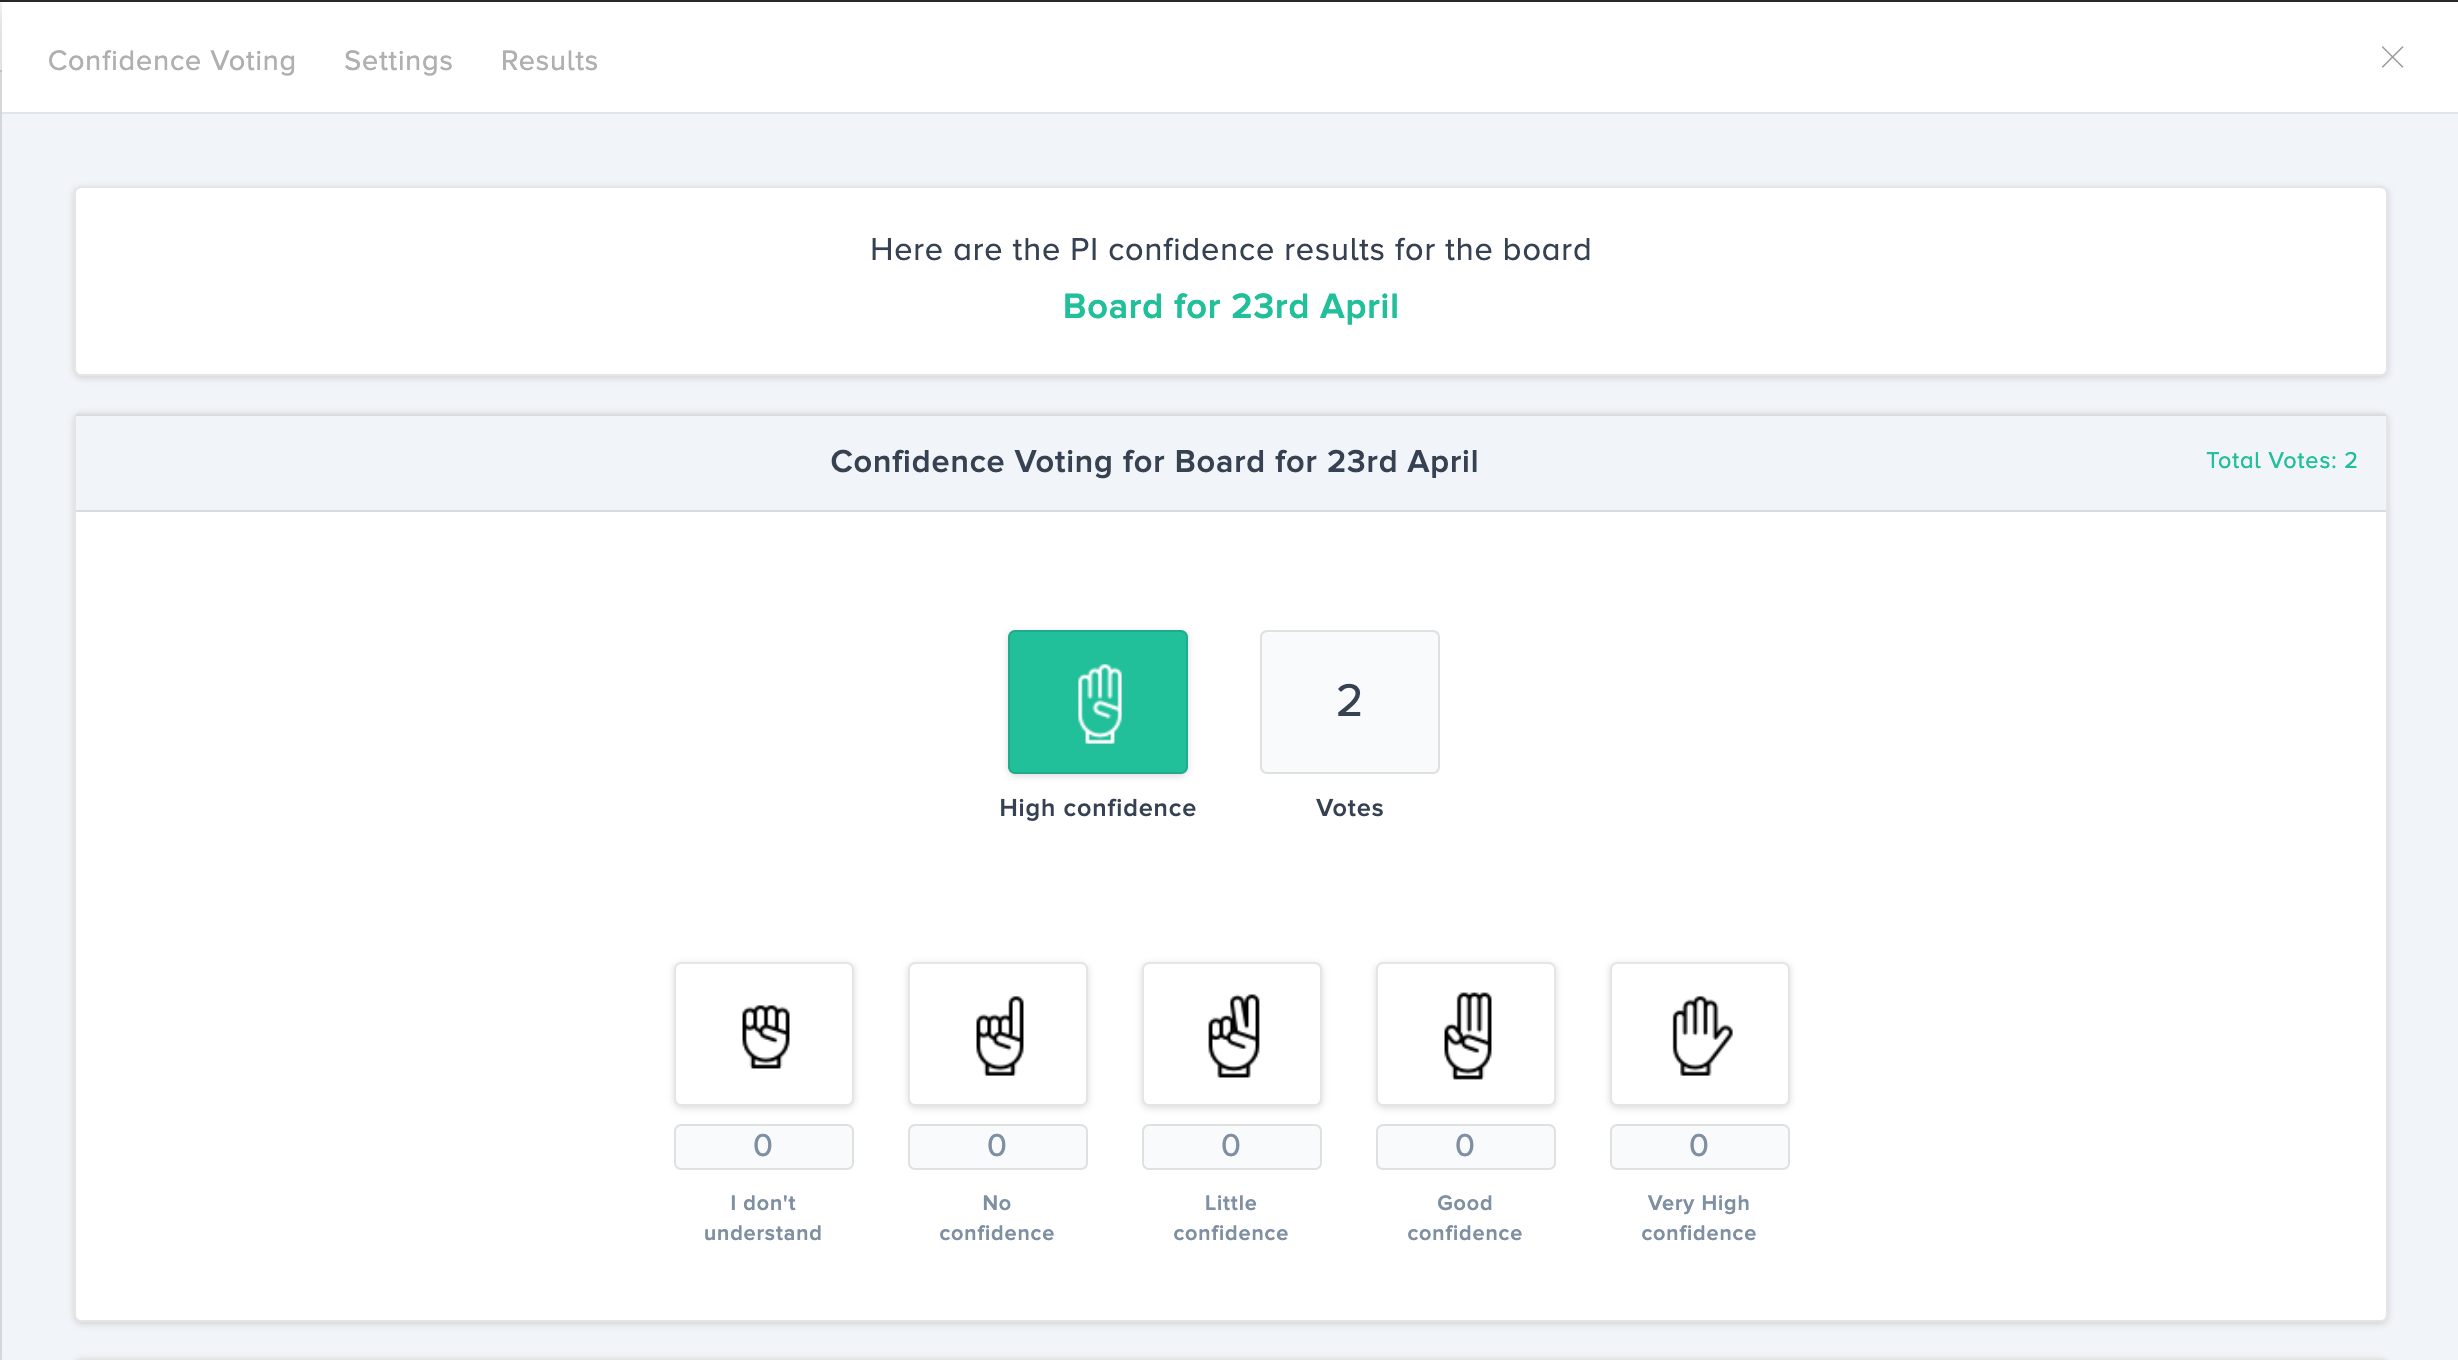
Task: Click the one-finger 'No confidence' icon
Action: pyautogui.click(x=997, y=1034)
